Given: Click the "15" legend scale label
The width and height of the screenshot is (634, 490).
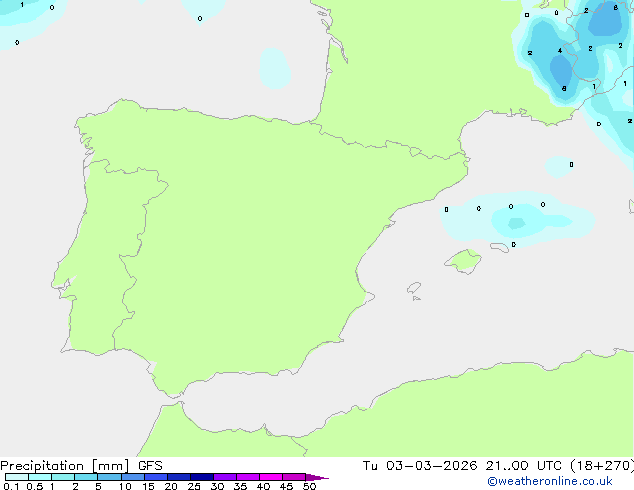Looking at the screenshot, I should point(148,486).
